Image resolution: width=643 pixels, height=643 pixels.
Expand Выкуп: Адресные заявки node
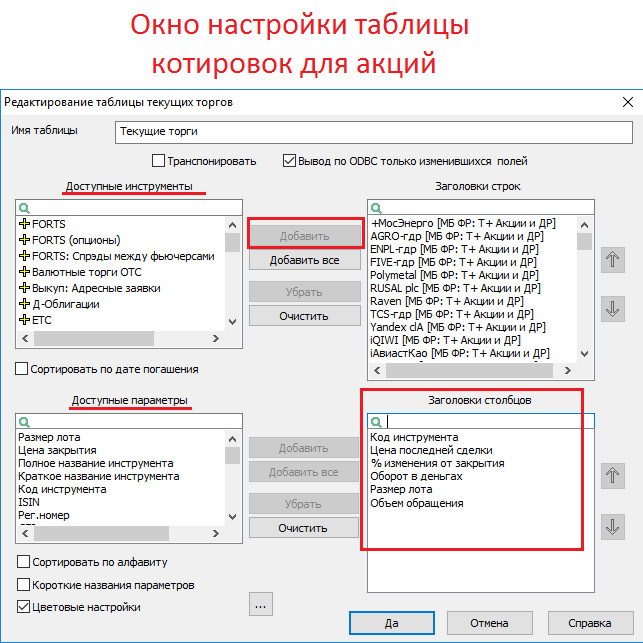coord(24,287)
